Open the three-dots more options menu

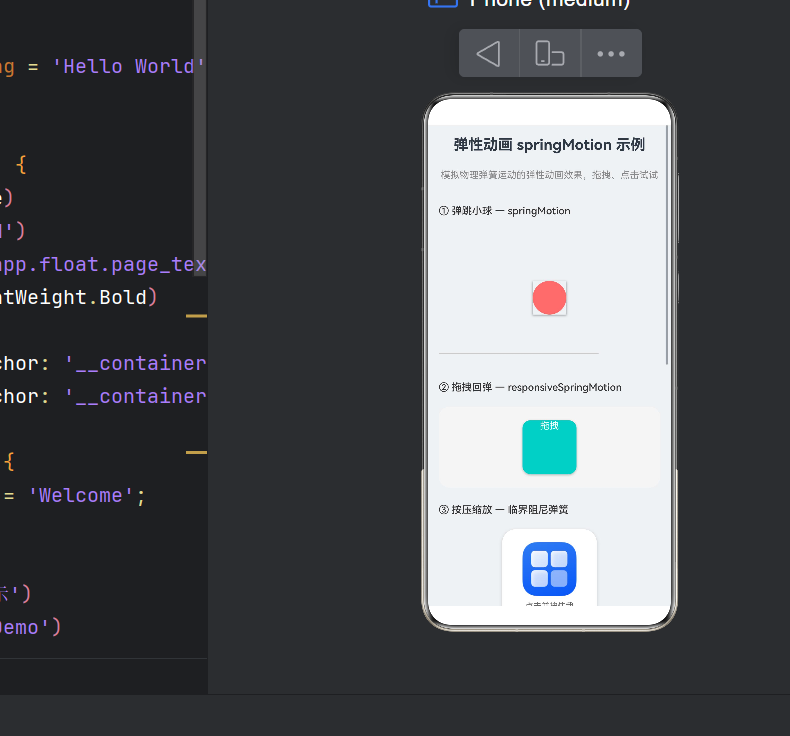tap(611, 53)
